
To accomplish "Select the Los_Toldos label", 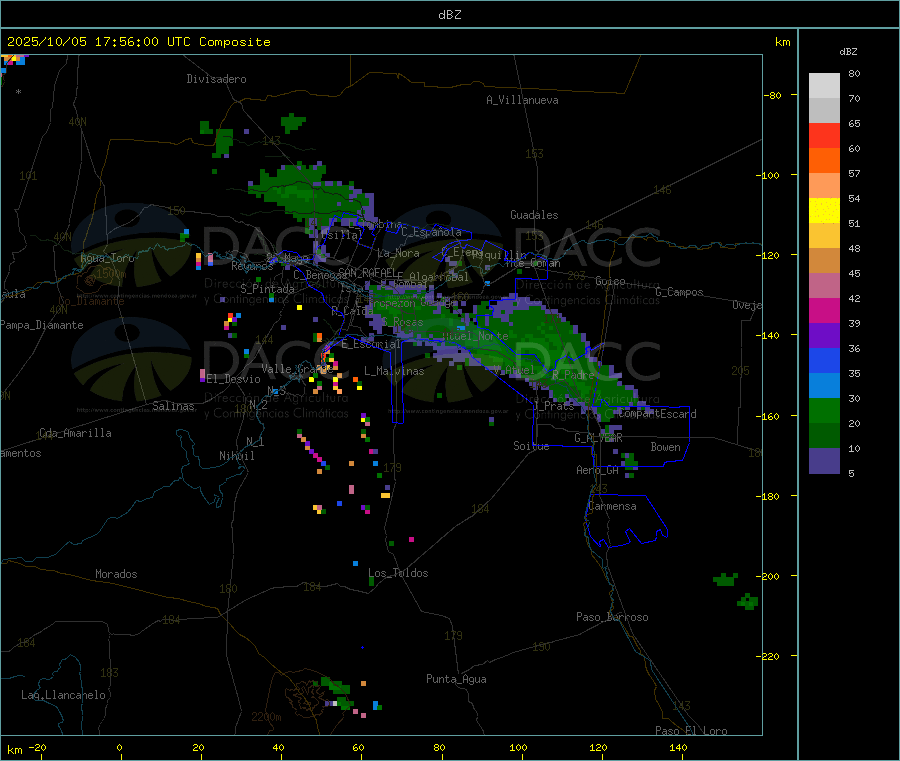I will point(398,573).
